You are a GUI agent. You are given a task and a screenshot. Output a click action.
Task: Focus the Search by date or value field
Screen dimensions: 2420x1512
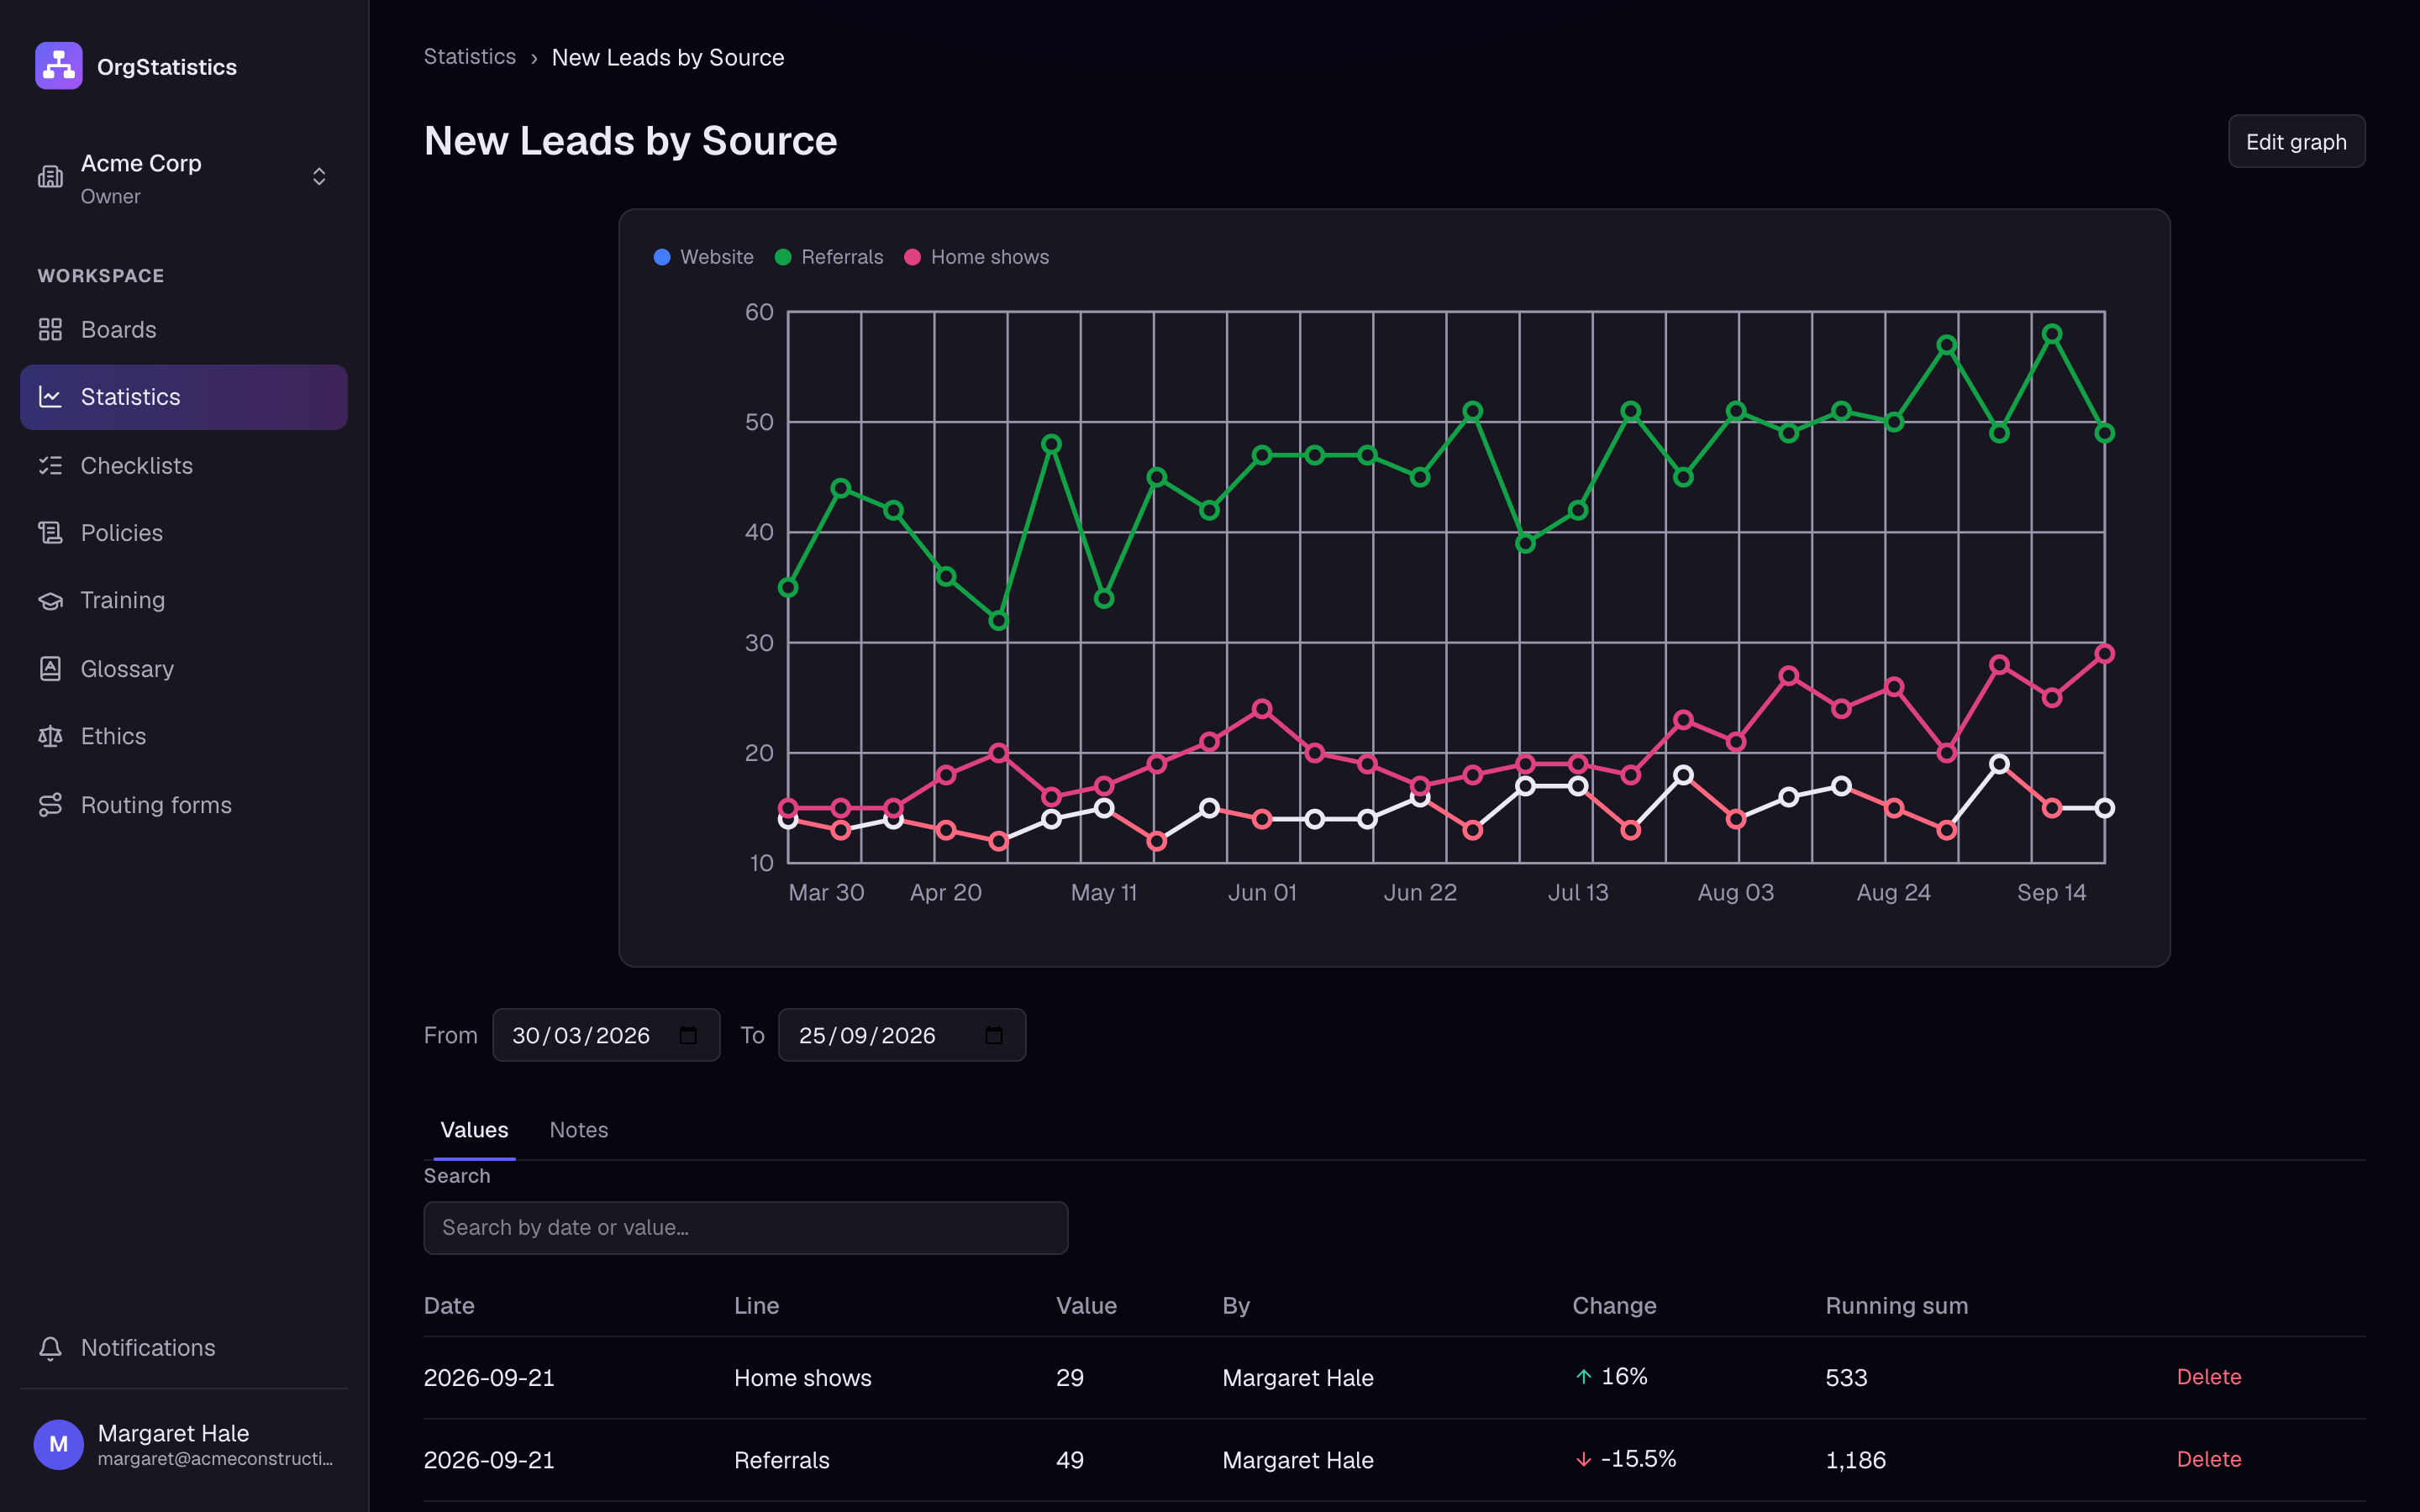click(746, 1228)
